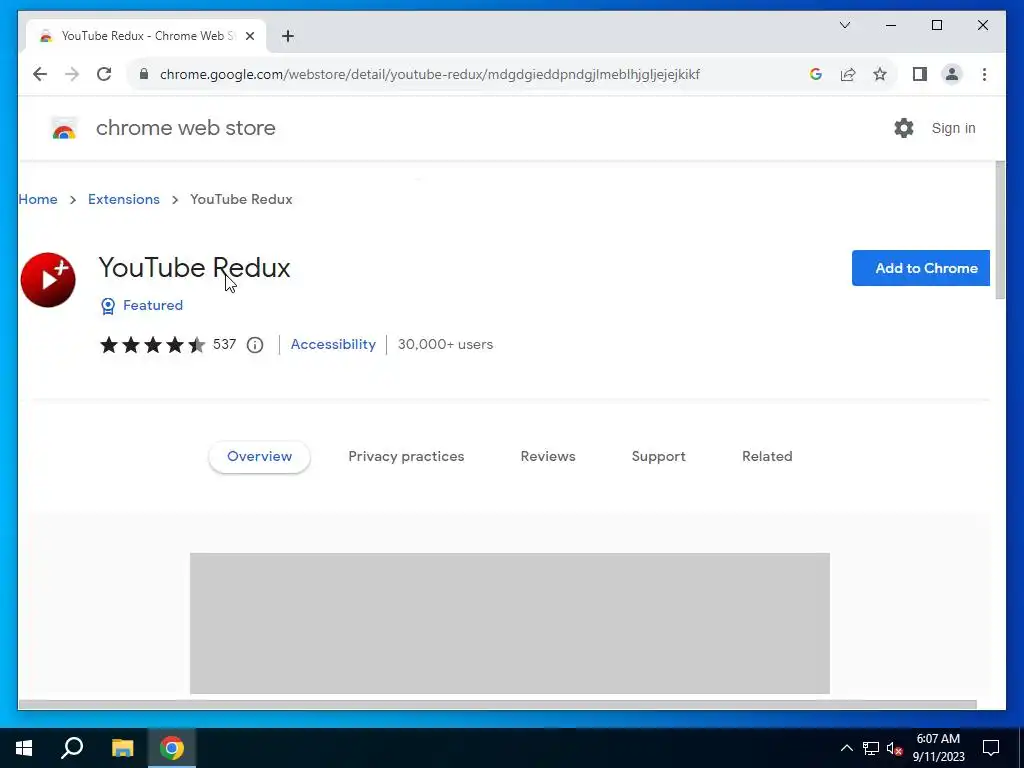Click the taskbar clock showing 6:07 AM
1024x768 pixels.
(938, 748)
